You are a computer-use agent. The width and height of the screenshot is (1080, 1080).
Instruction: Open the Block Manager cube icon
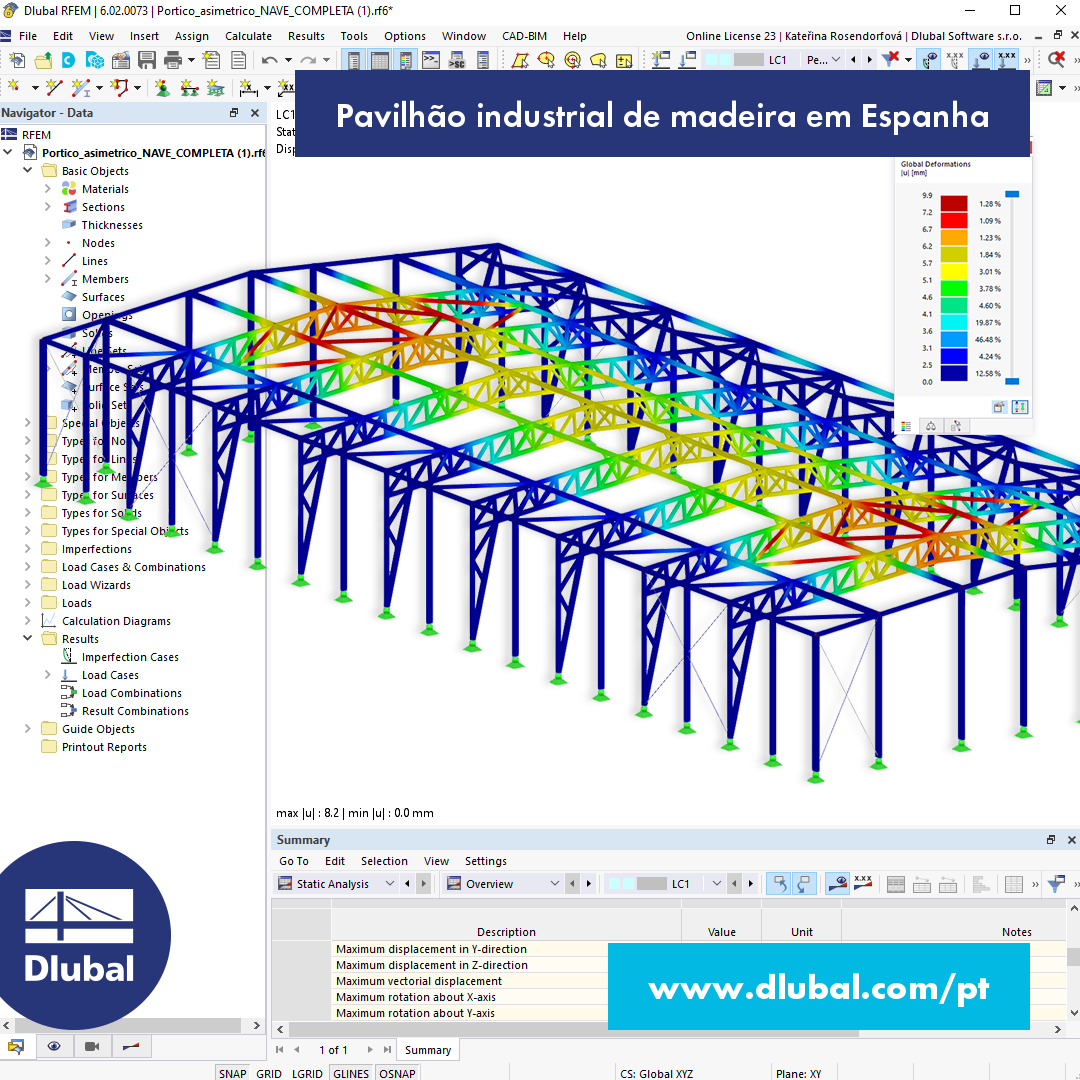pos(94,61)
